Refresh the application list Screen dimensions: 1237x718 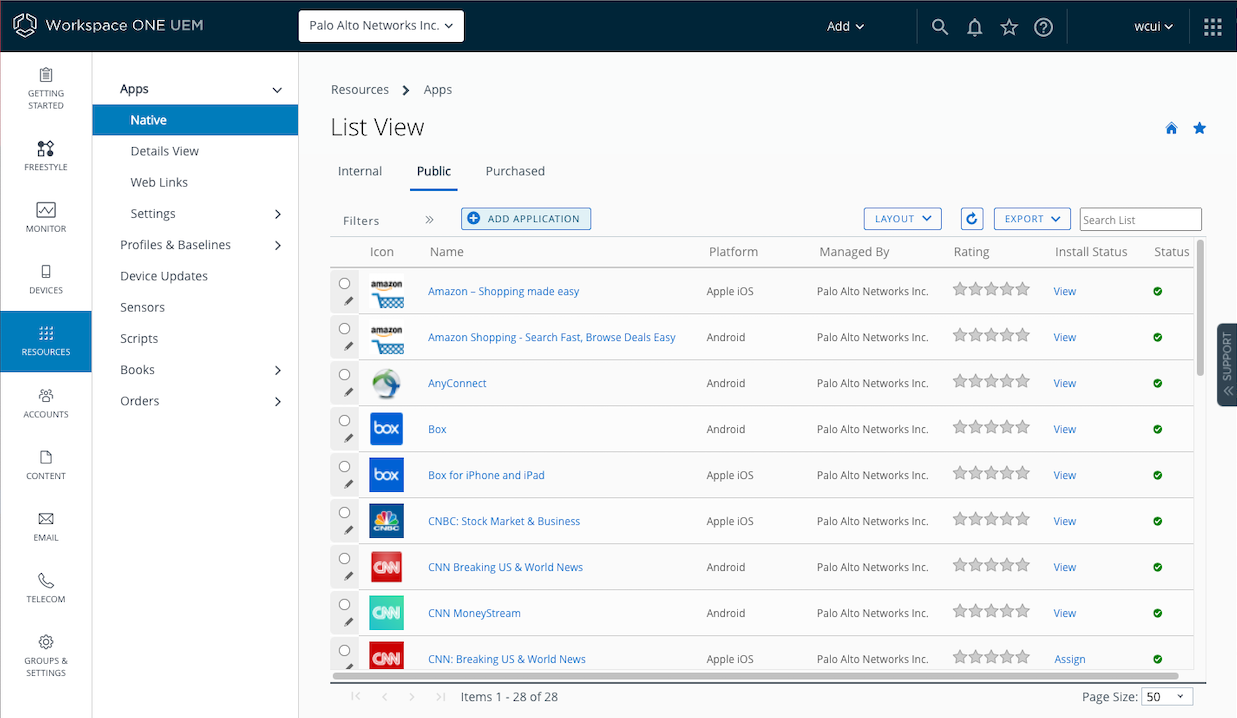[x=971, y=218]
